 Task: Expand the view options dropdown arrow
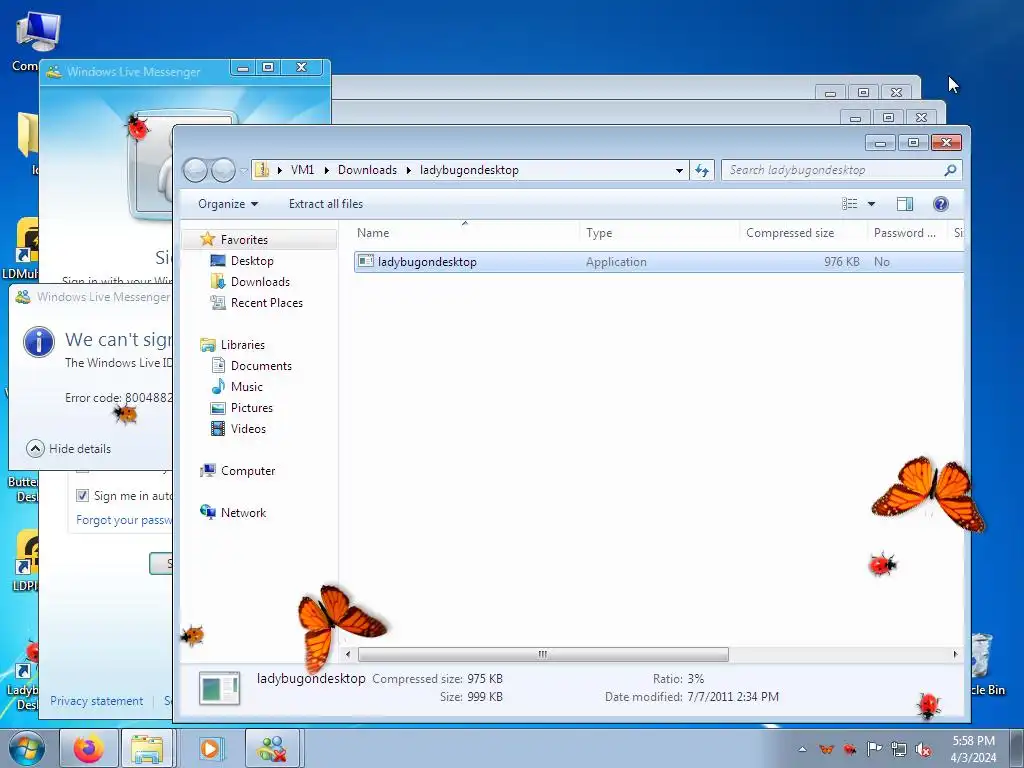click(871, 204)
